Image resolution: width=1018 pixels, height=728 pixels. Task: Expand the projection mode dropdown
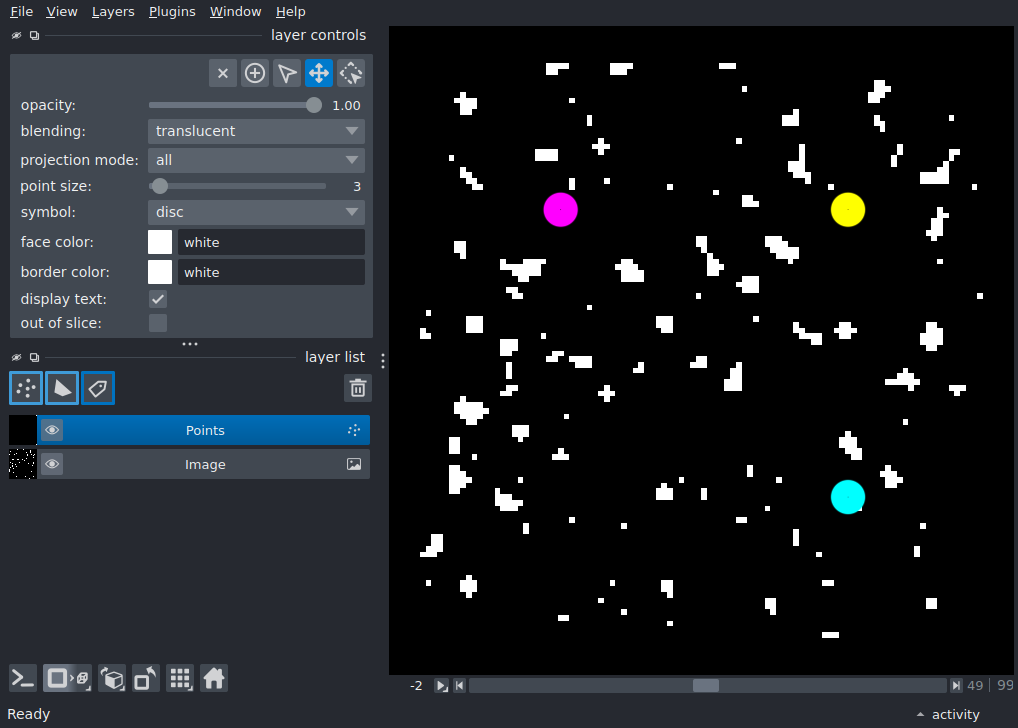256,160
